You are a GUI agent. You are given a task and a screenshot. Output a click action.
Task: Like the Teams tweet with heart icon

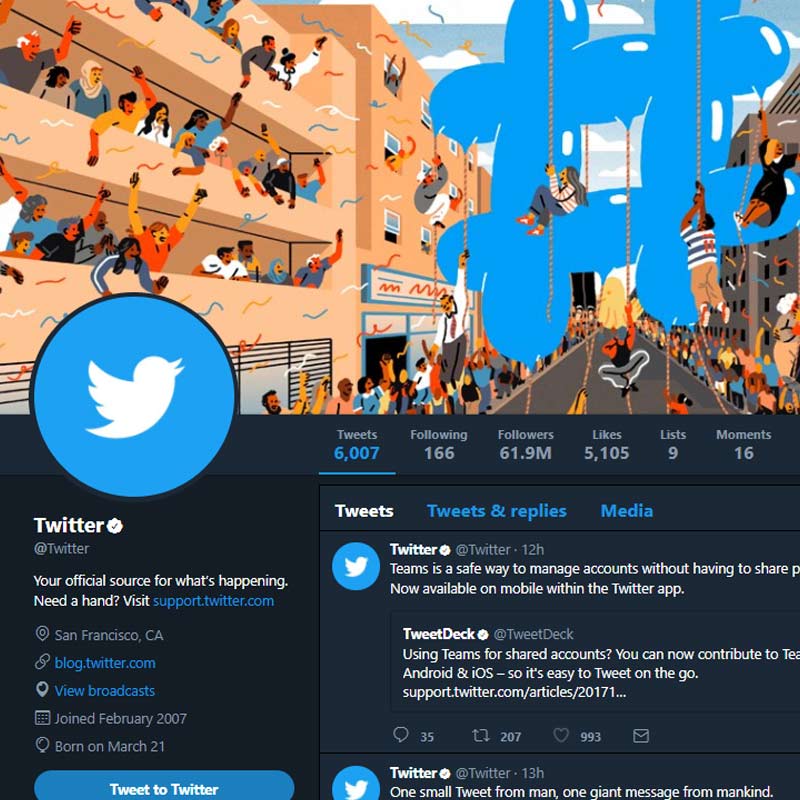(x=561, y=735)
